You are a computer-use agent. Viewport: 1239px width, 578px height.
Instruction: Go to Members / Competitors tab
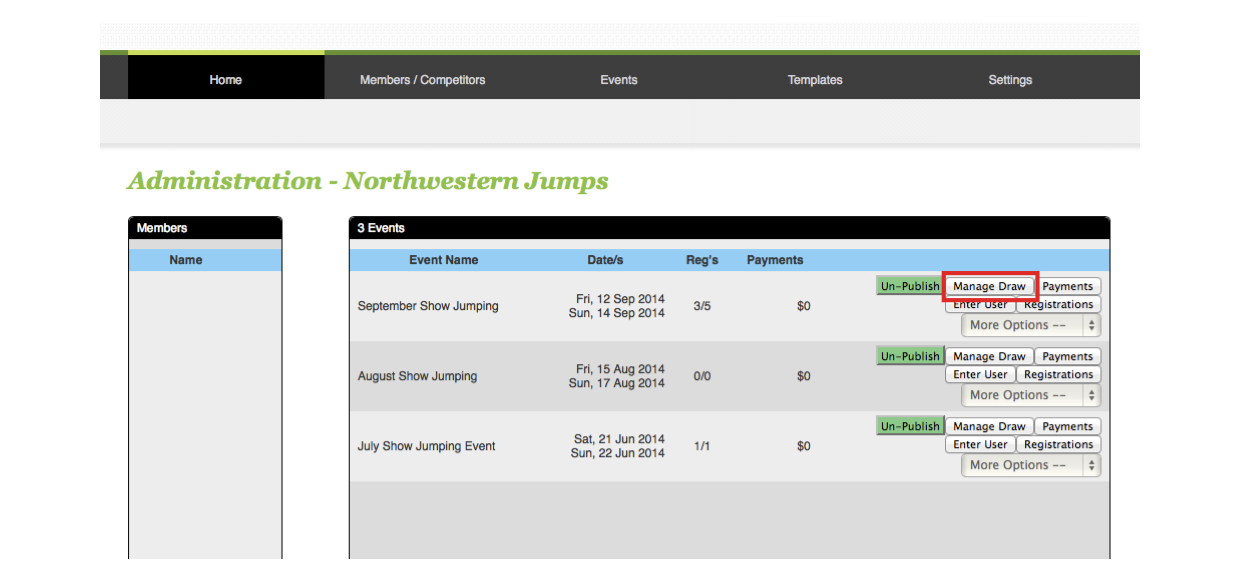pos(422,80)
